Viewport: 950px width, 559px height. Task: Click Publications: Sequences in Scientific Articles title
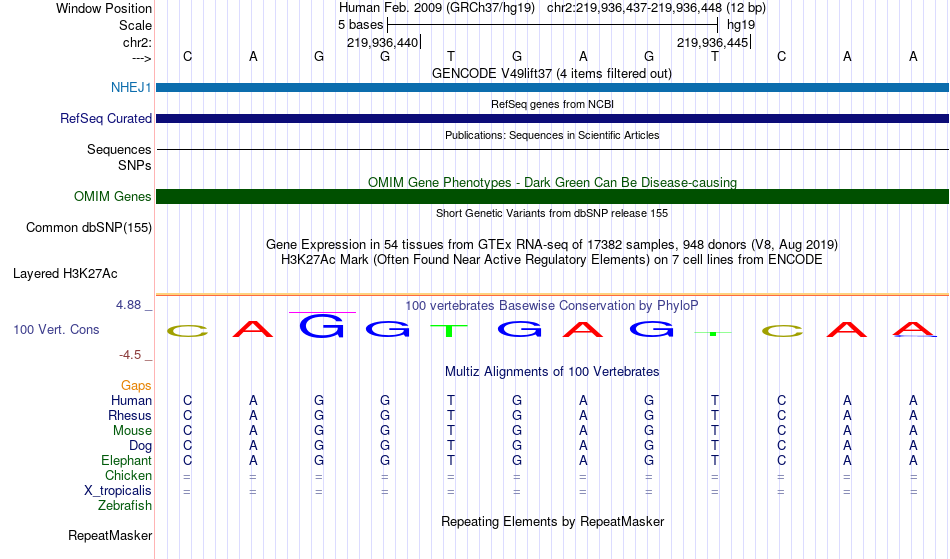(x=552, y=135)
